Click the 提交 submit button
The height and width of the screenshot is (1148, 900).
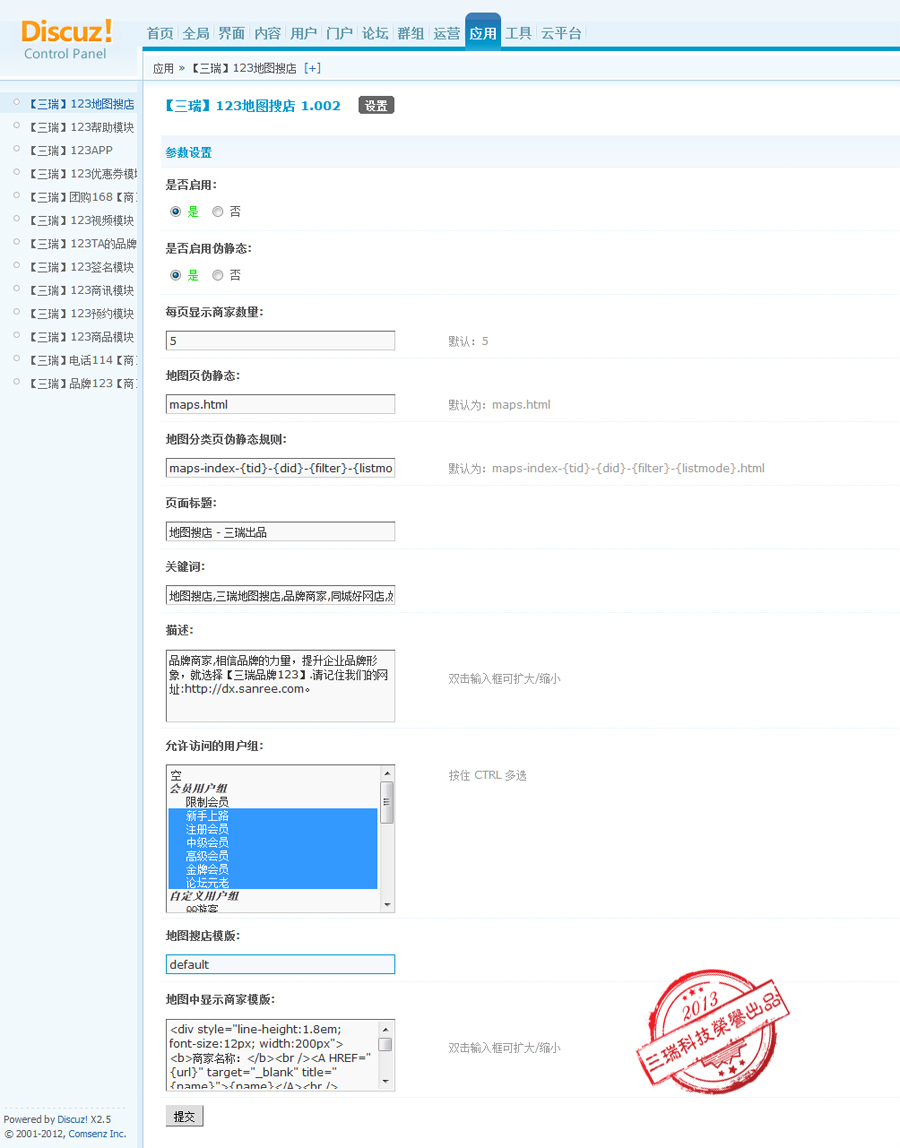click(185, 1117)
